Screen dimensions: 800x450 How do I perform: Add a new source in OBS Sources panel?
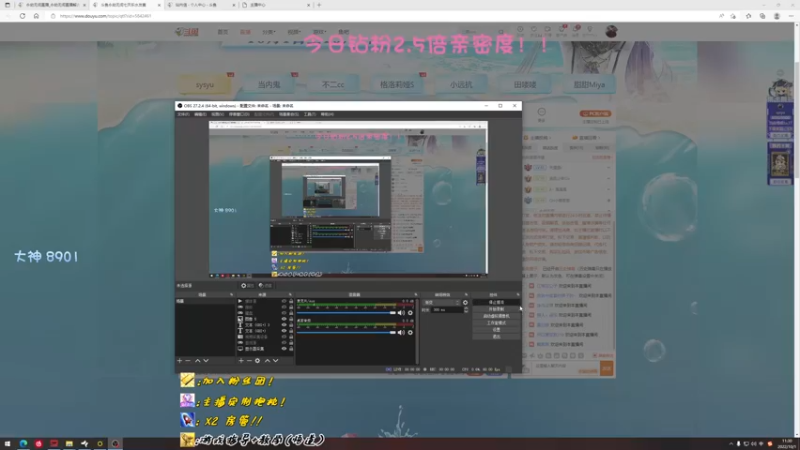pyautogui.click(x=241, y=361)
